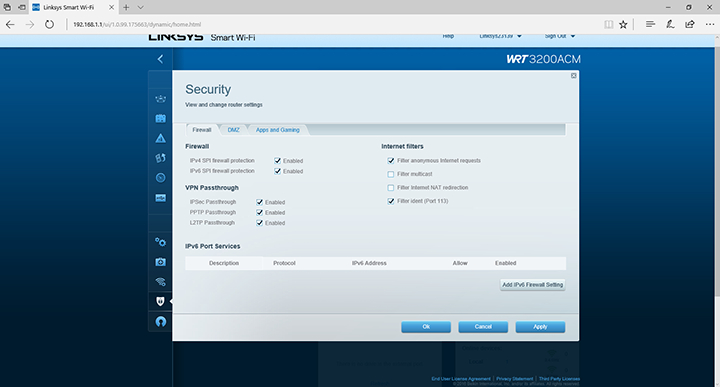Click the set-tabs-aside icon

22,7
